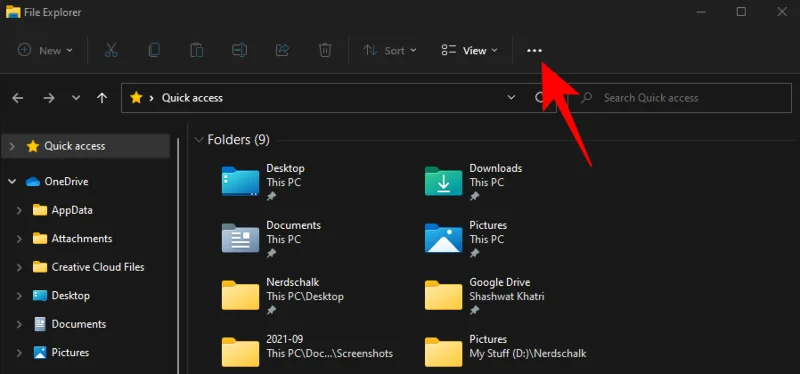Click the Search Quick access field
The width and height of the screenshot is (800, 374).
click(x=680, y=97)
